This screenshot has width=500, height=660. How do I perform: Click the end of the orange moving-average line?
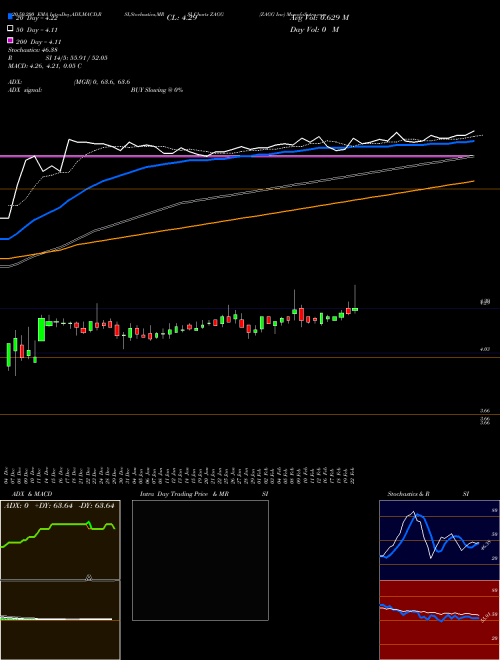(x=473, y=181)
